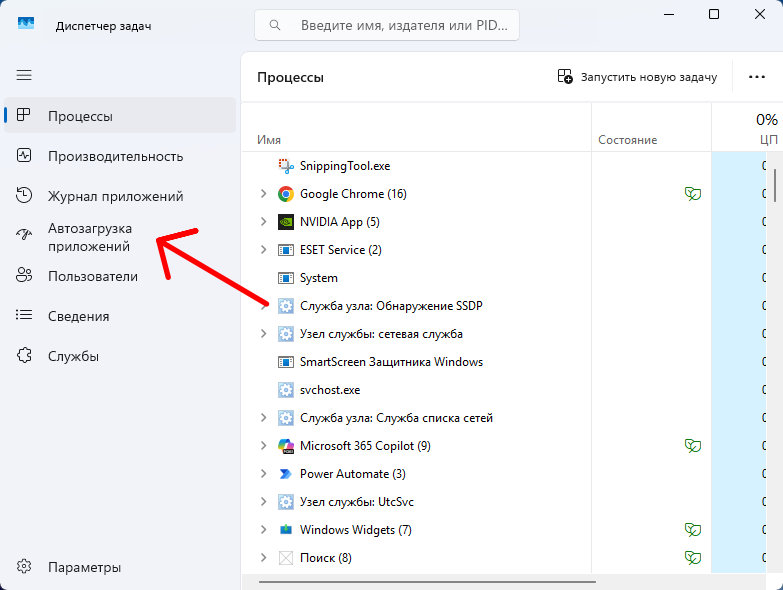
Task: Expand the Поиск (8) group
Action: [x=263, y=558]
